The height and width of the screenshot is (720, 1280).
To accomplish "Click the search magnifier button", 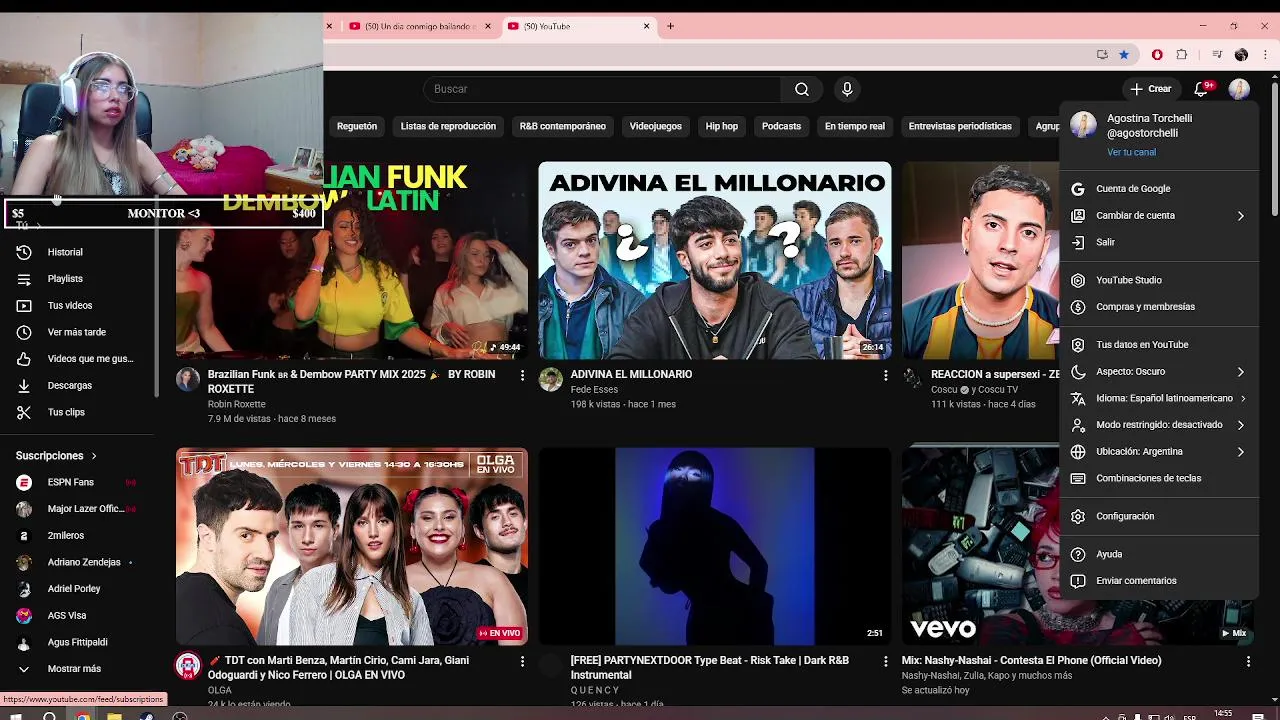I will tap(802, 89).
